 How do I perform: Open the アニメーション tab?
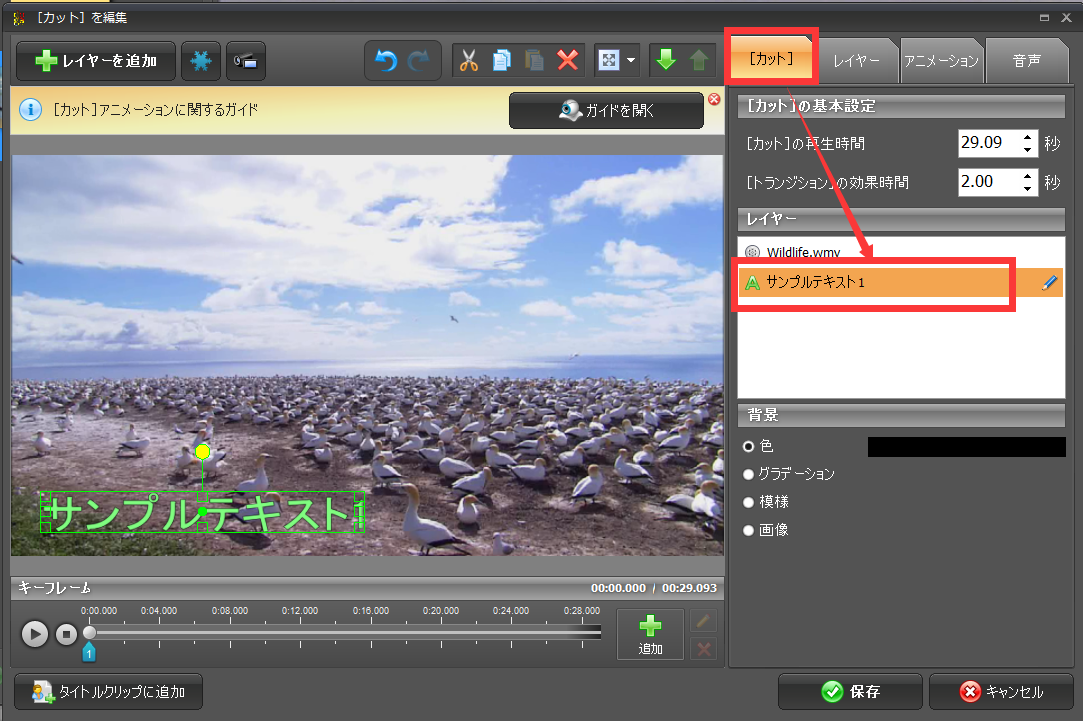(941, 61)
